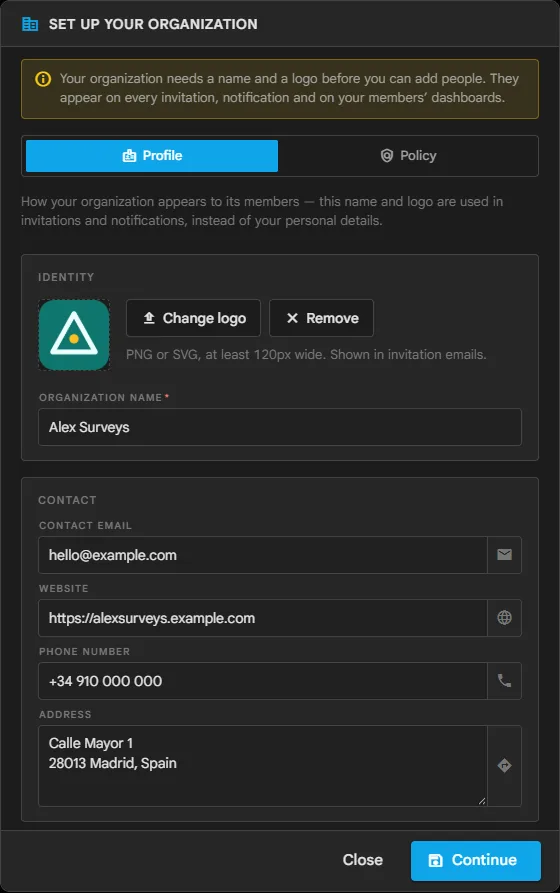Screen dimensions: 560x893
Task: Focus the Organization Name field
Action: [x=280, y=427]
